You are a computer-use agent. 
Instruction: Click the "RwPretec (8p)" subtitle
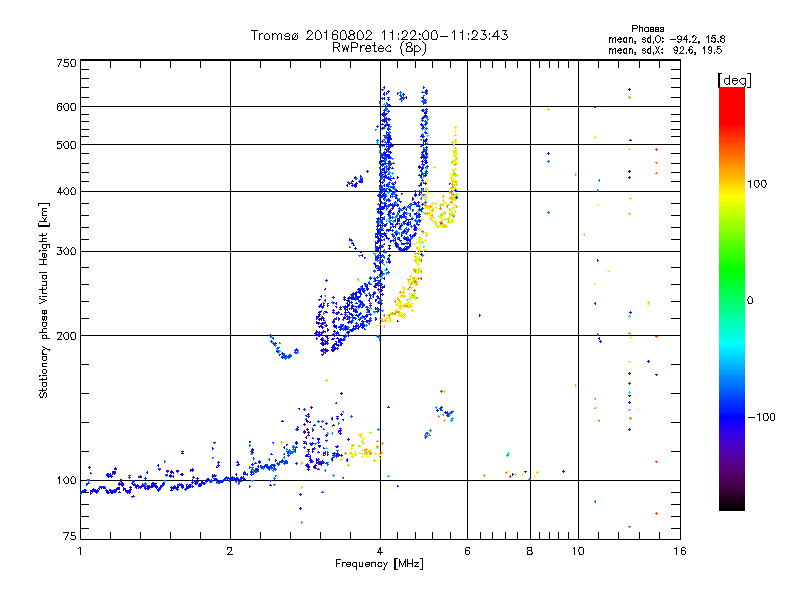[379, 48]
